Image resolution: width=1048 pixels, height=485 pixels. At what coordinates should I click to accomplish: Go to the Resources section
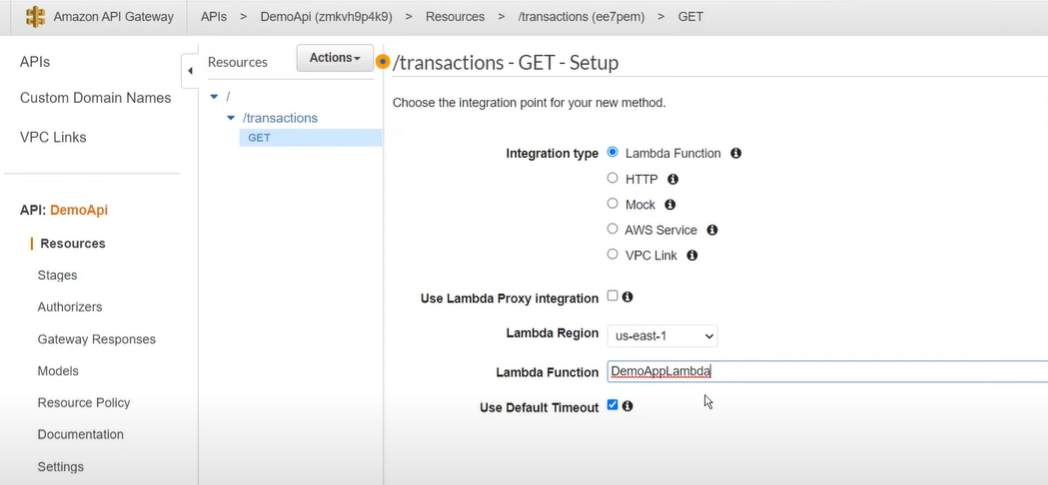pos(73,244)
